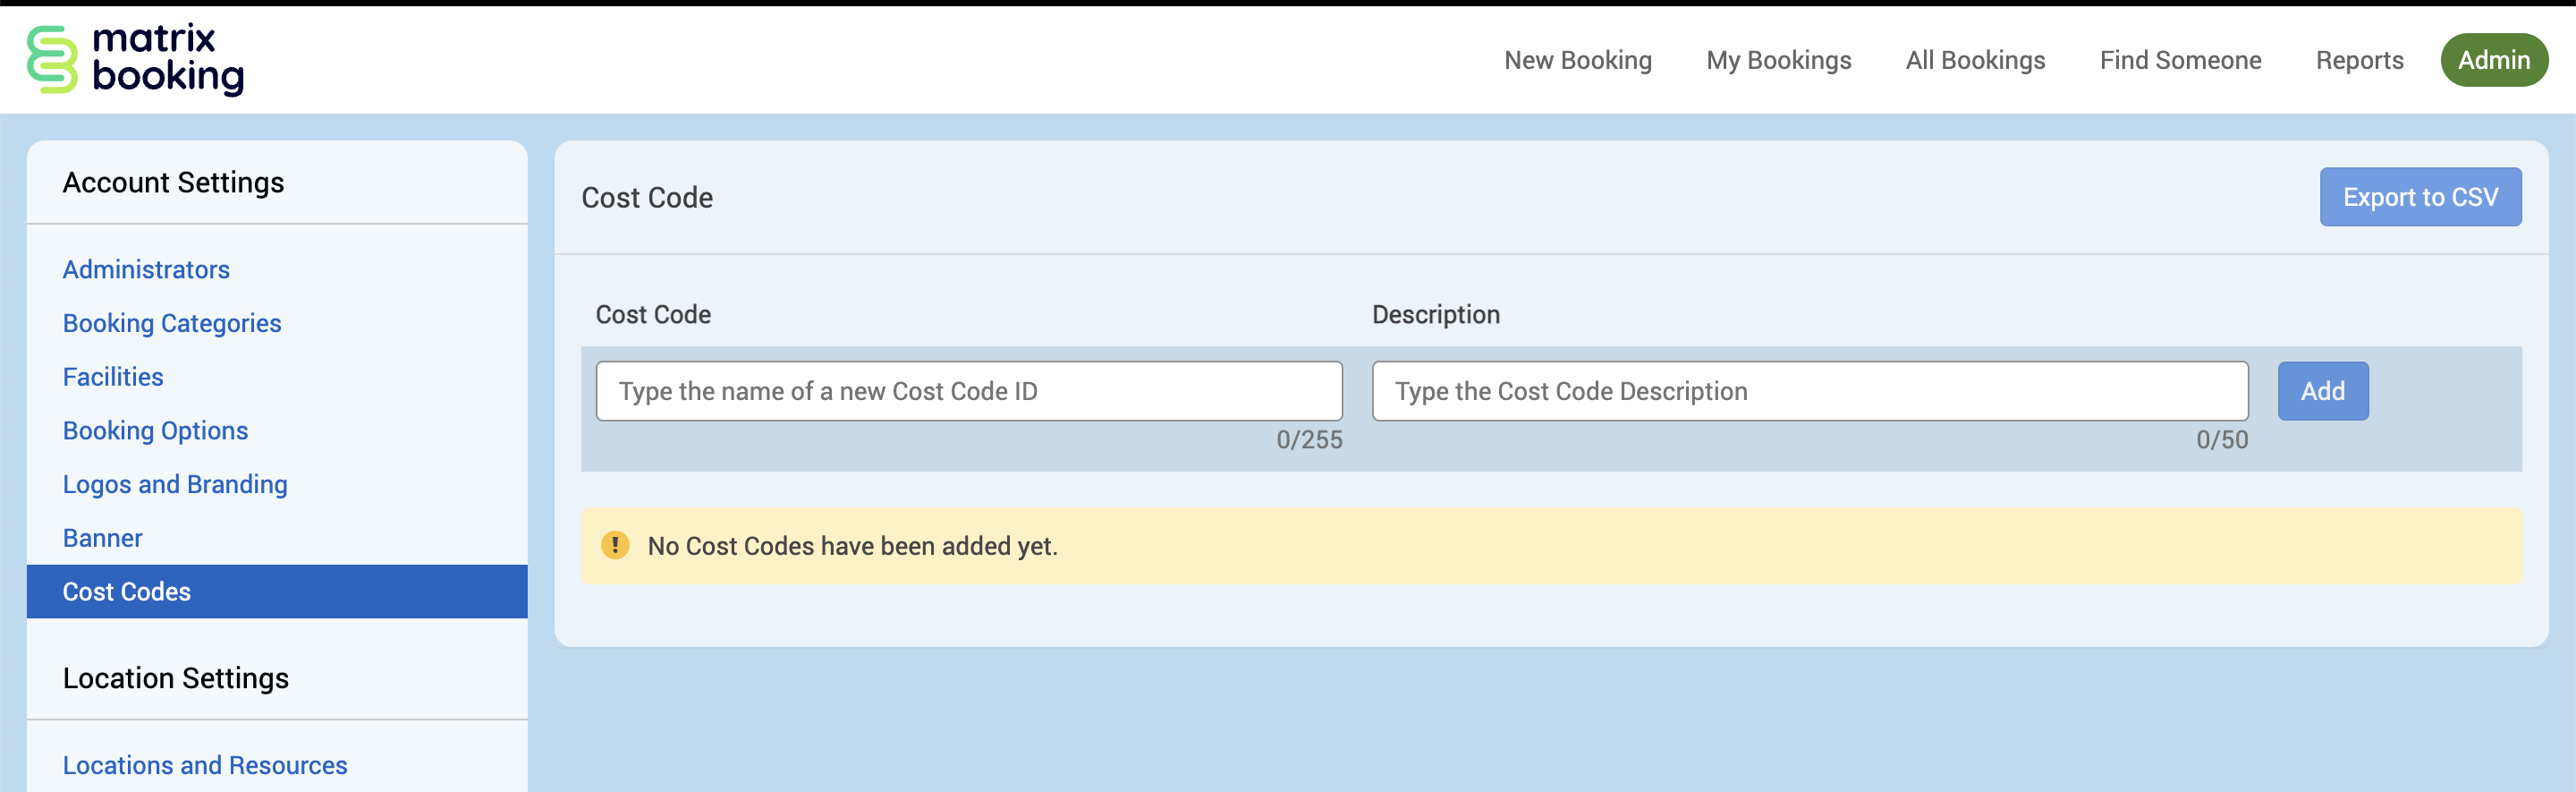
Task: Click the yellow warning exclamation icon
Action: click(x=615, y=545)
